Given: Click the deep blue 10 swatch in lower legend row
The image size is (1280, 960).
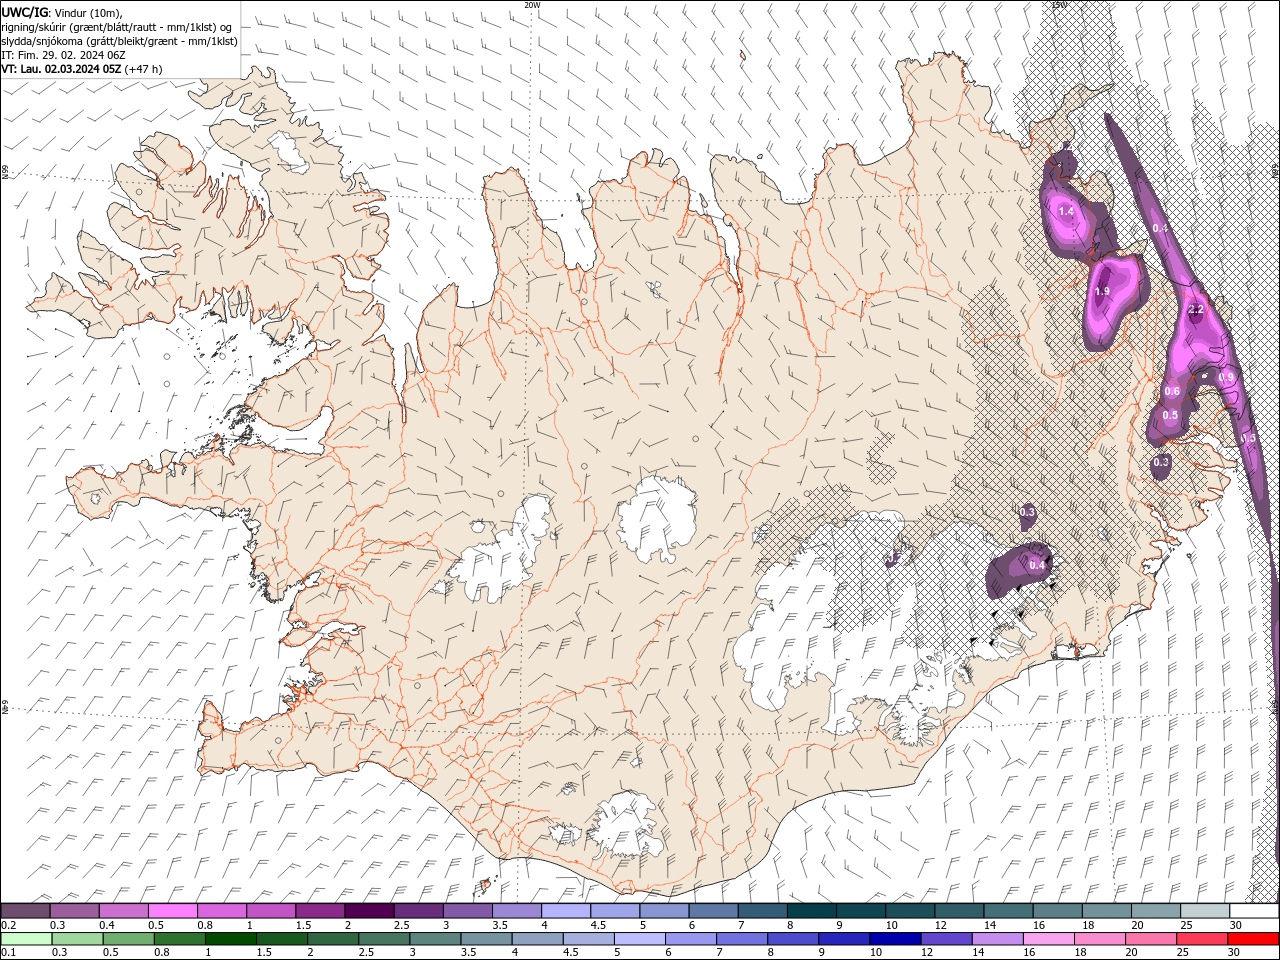Looking at the screenshot, I should point(896,939).
